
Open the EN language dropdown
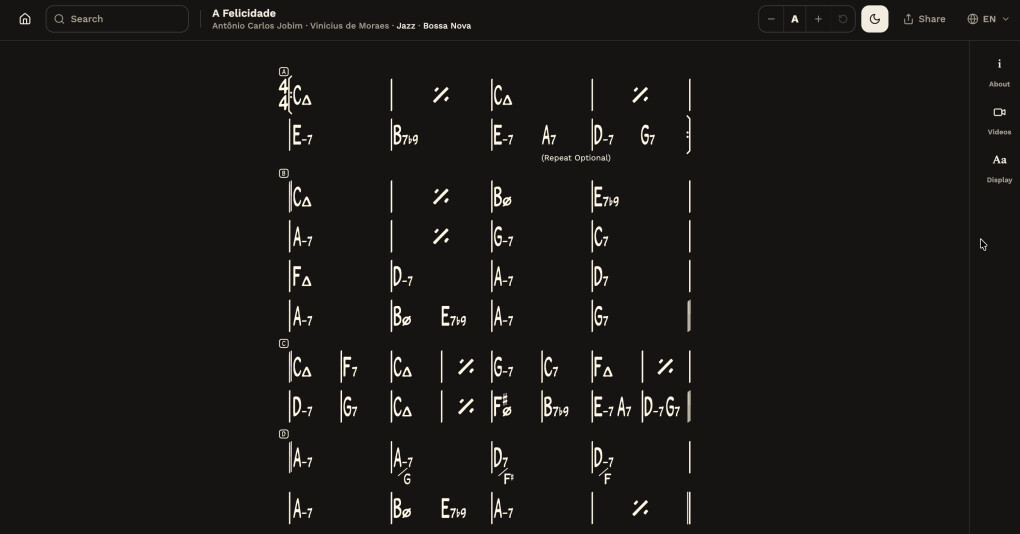988,19
